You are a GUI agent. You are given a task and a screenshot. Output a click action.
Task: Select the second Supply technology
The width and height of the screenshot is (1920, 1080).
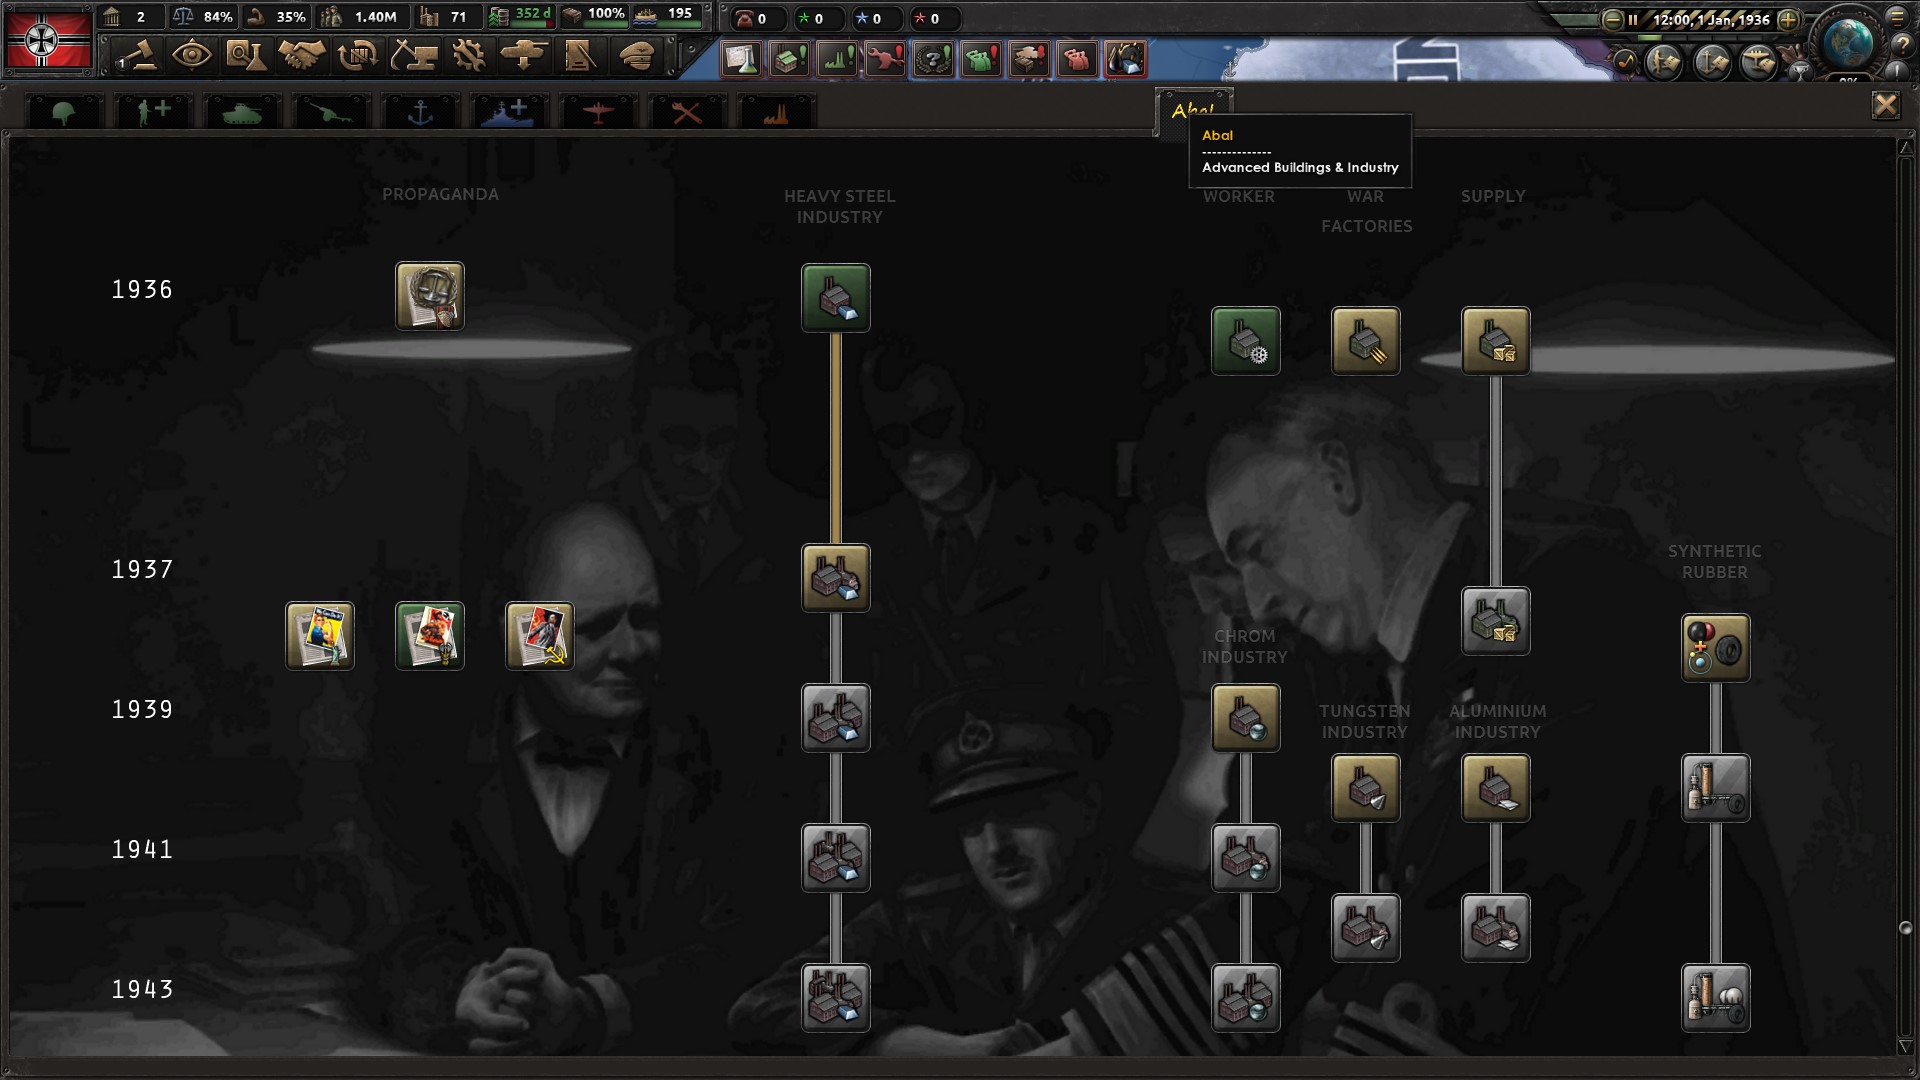(x=1496, y=621)
